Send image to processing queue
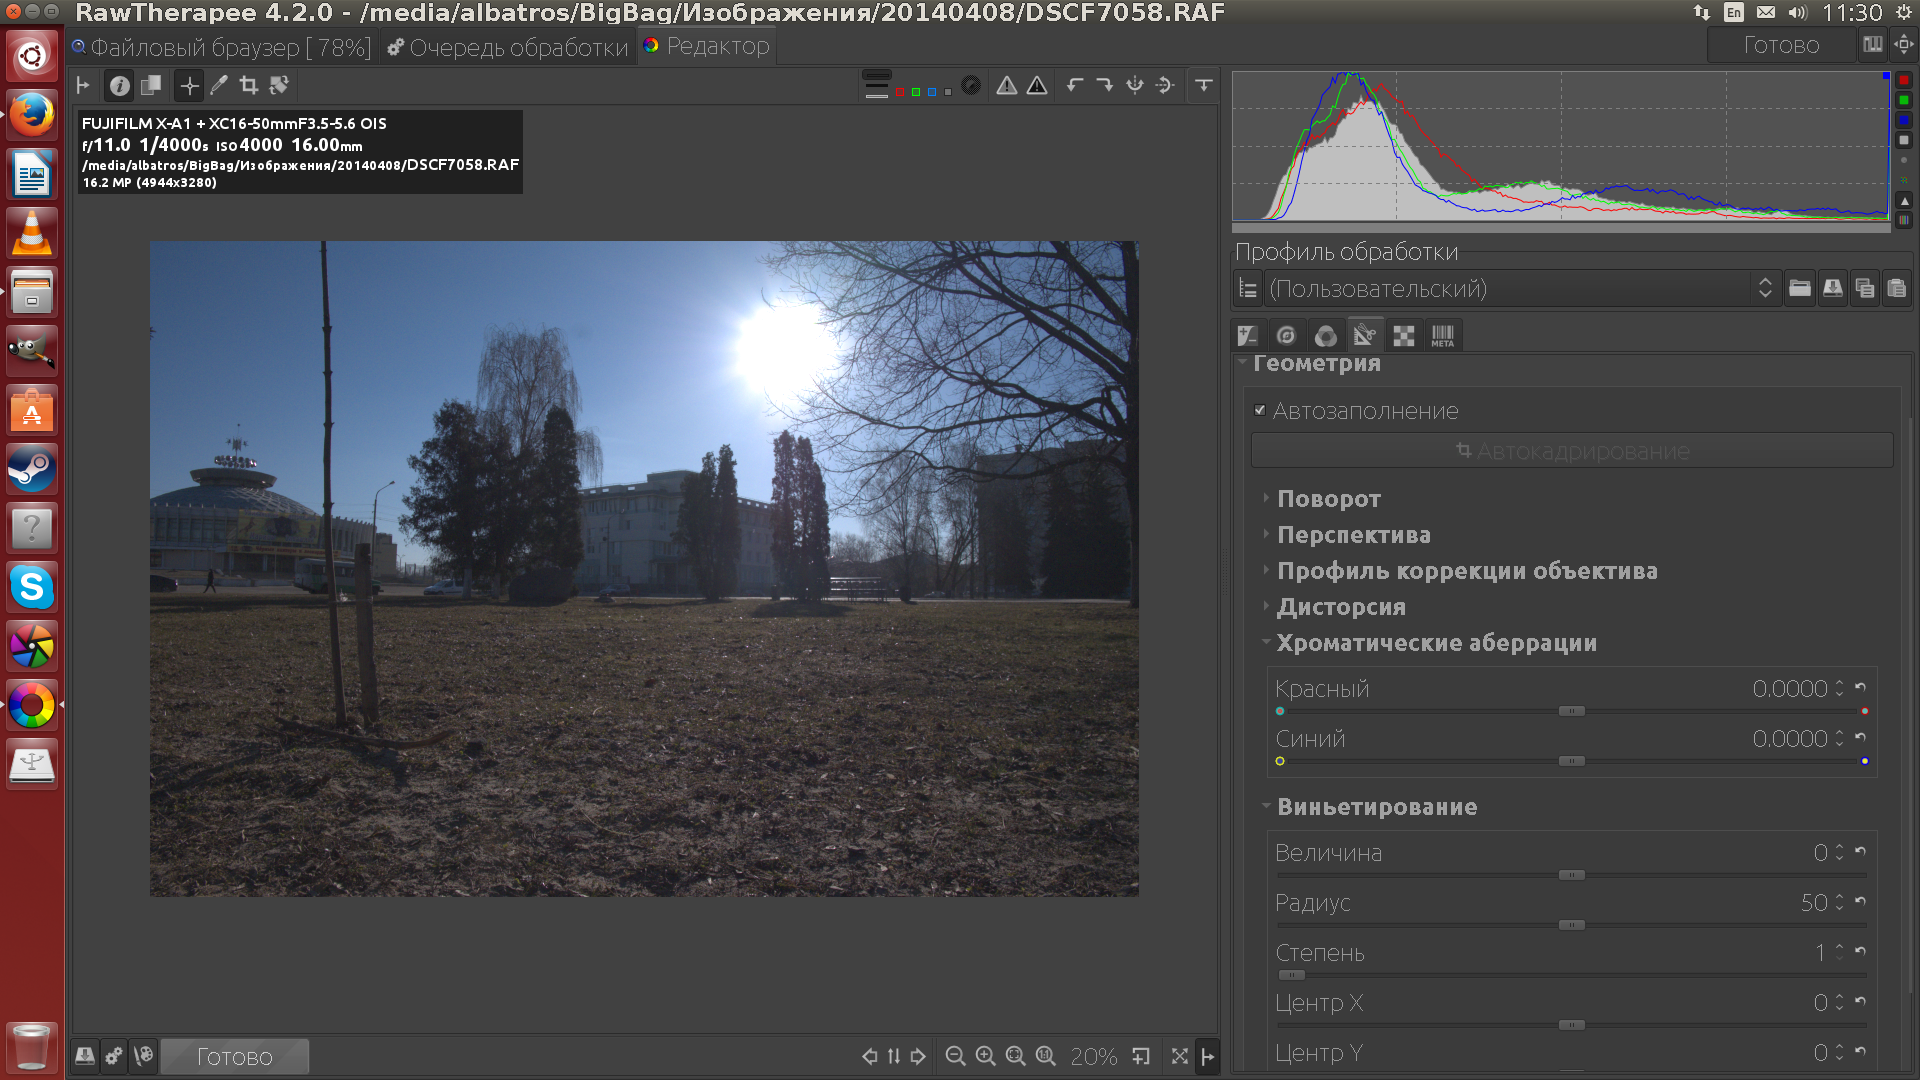 click(x=114, y=1056)
